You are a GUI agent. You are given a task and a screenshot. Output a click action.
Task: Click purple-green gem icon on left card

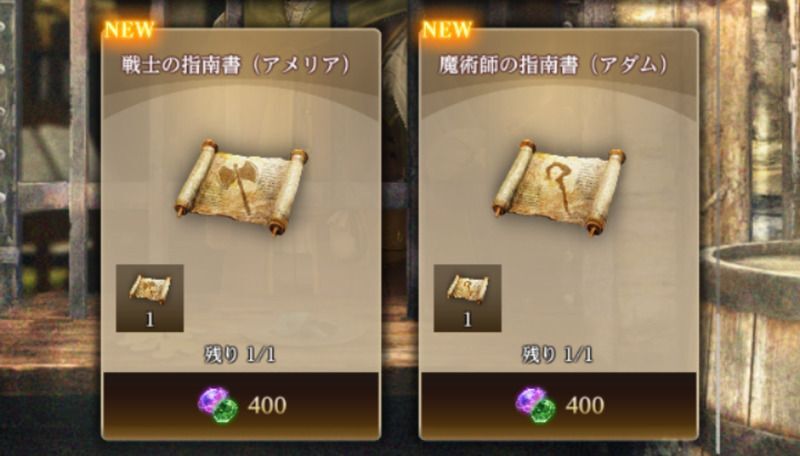point(218,405)
